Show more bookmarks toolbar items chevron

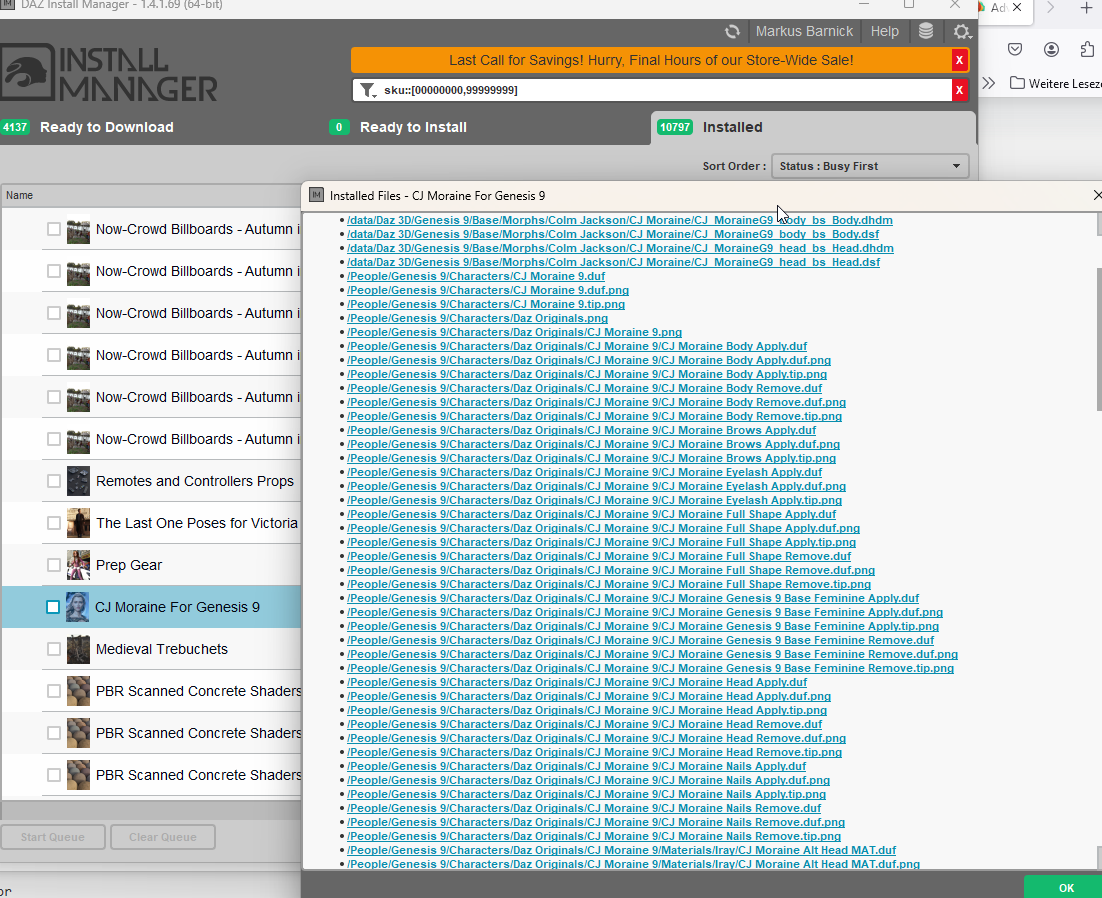pos(989,83)
